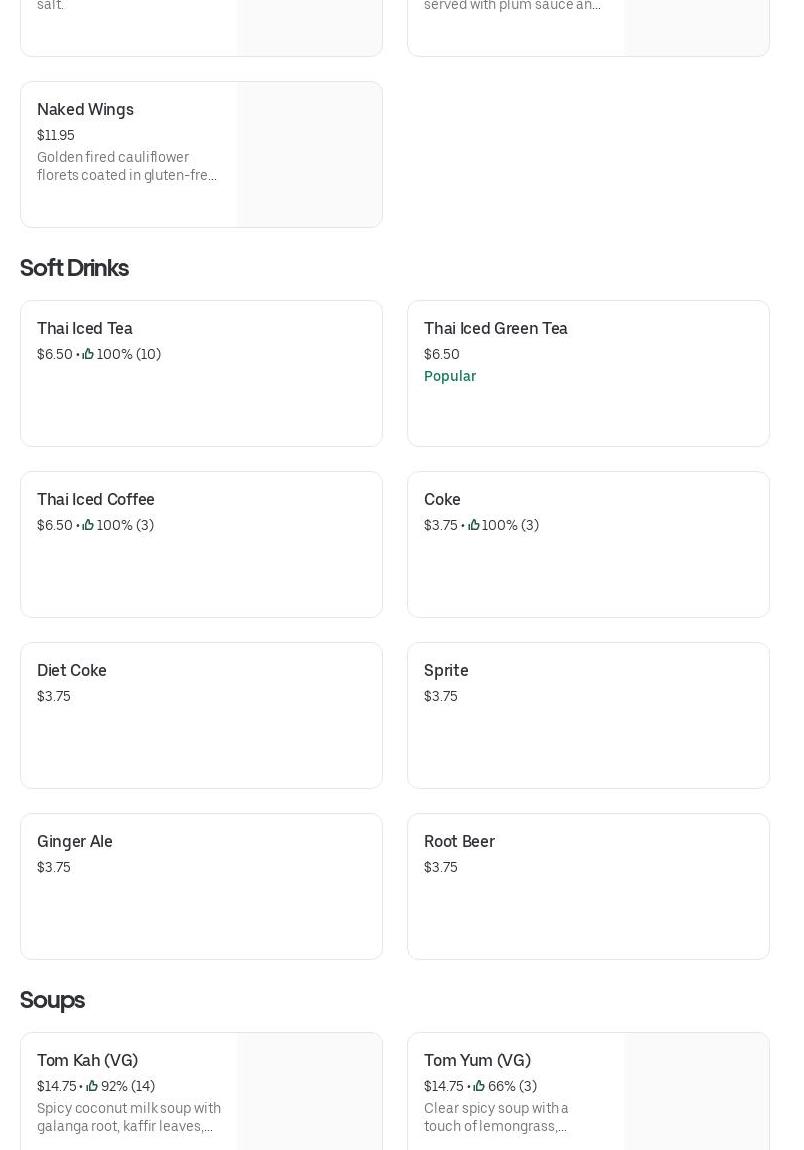Click the Soups section heading
This screenshot has width=804, height=1150.
(x=52, y=1000)
